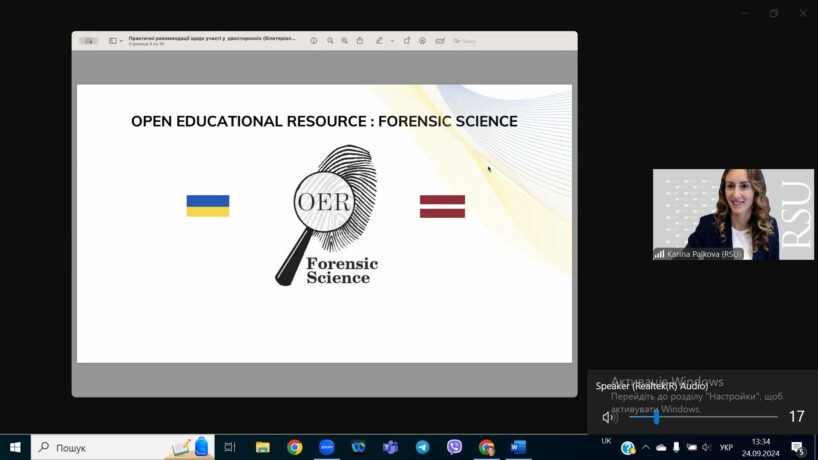Open Task View on the taskbar
Viewport: 818px width, 460px height.
230,447
